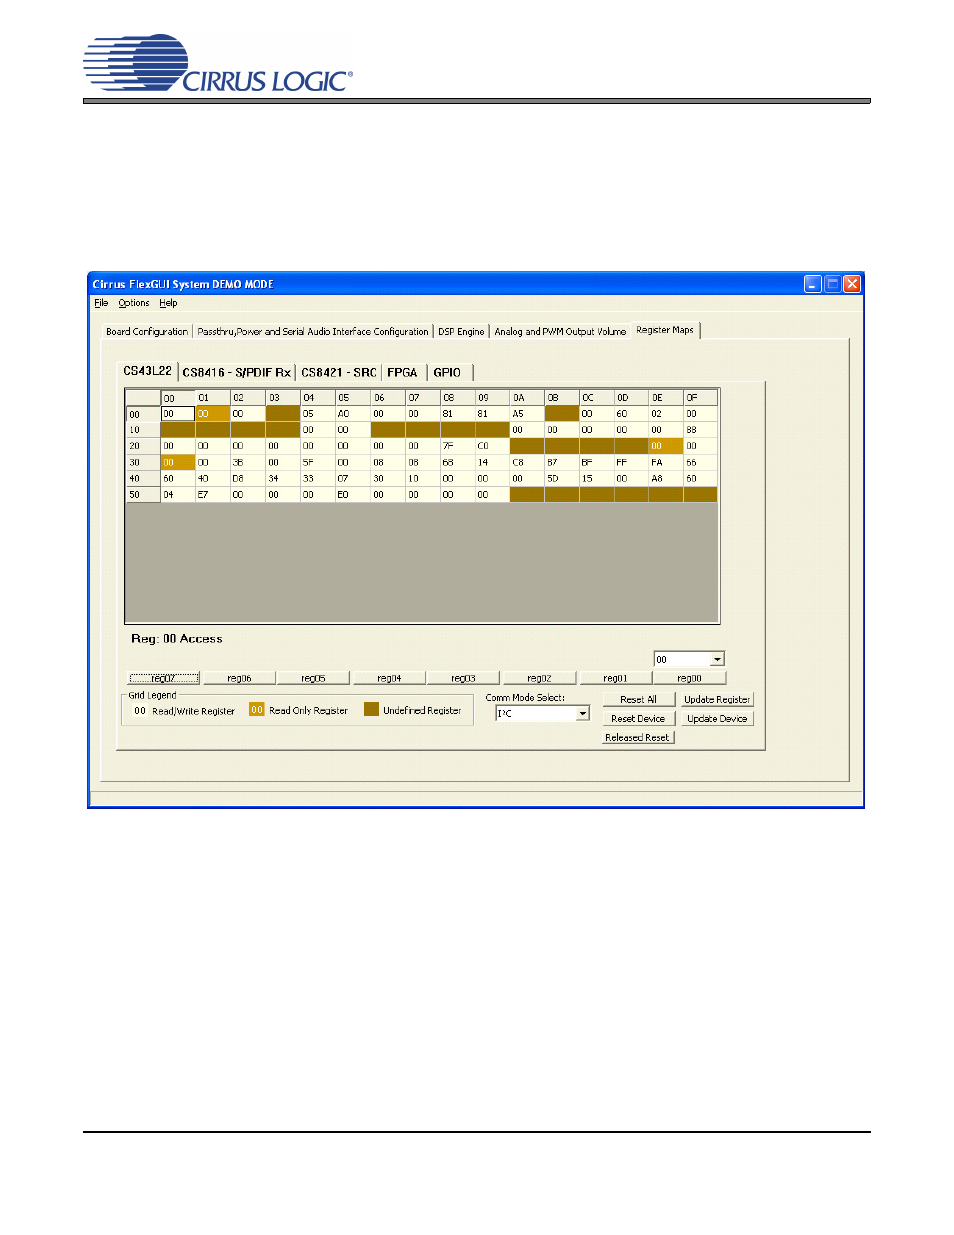The height and width of the screenshot is (1235, 954).
Task: Click the row header labeled 30
Action: pos(142,462)
